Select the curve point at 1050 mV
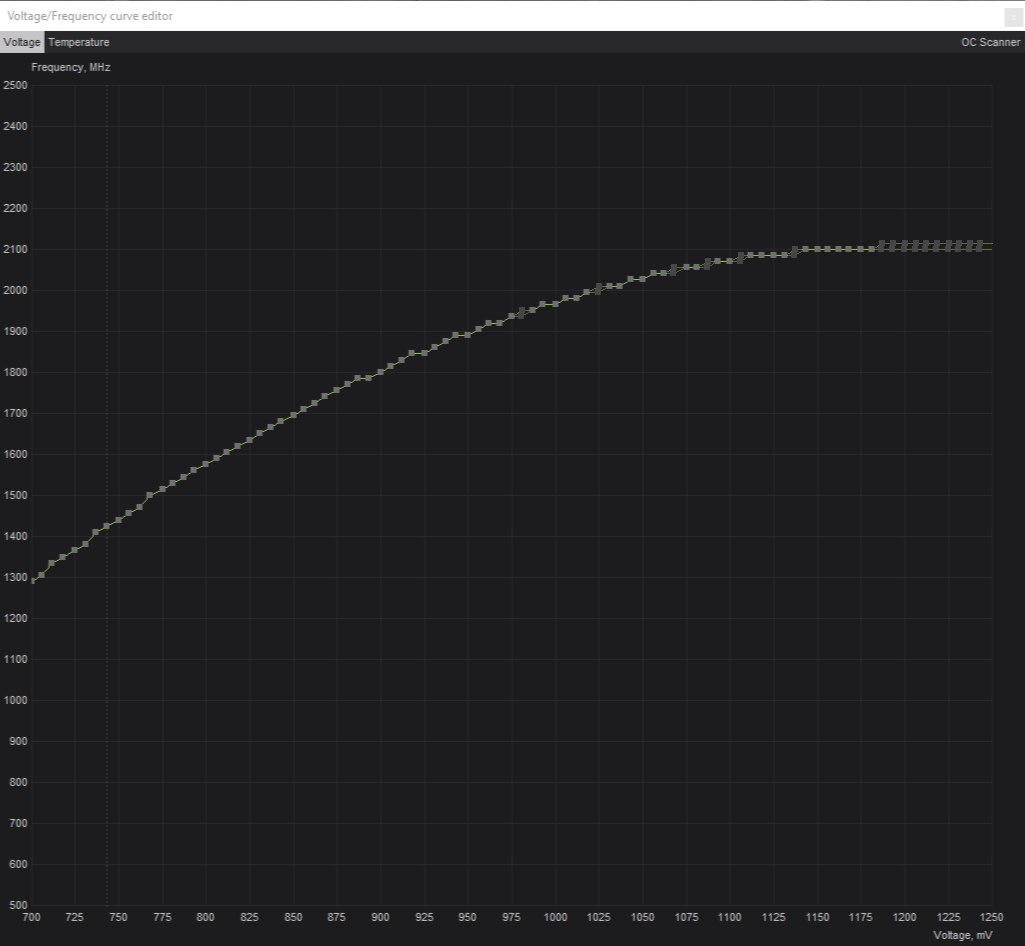 (643, 279)
